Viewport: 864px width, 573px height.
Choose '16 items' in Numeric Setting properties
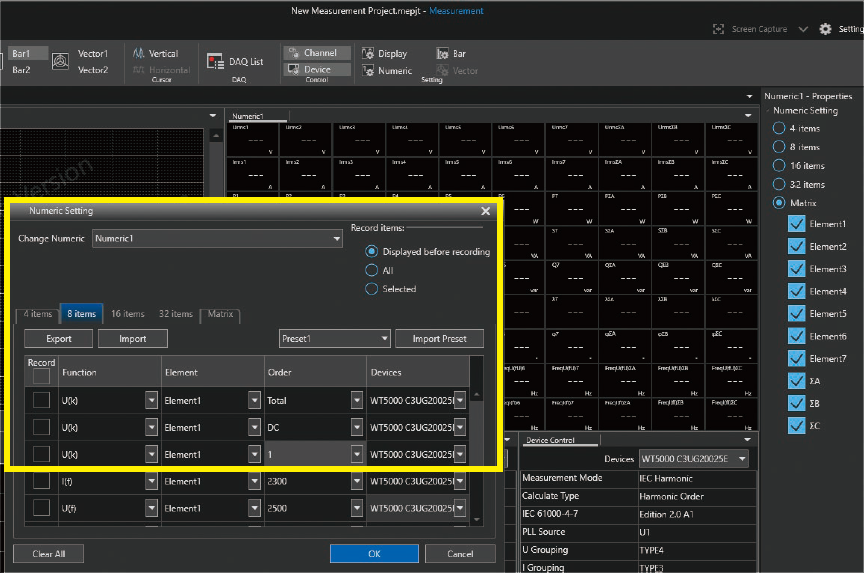pyautogui.click(x=779, y=165)
